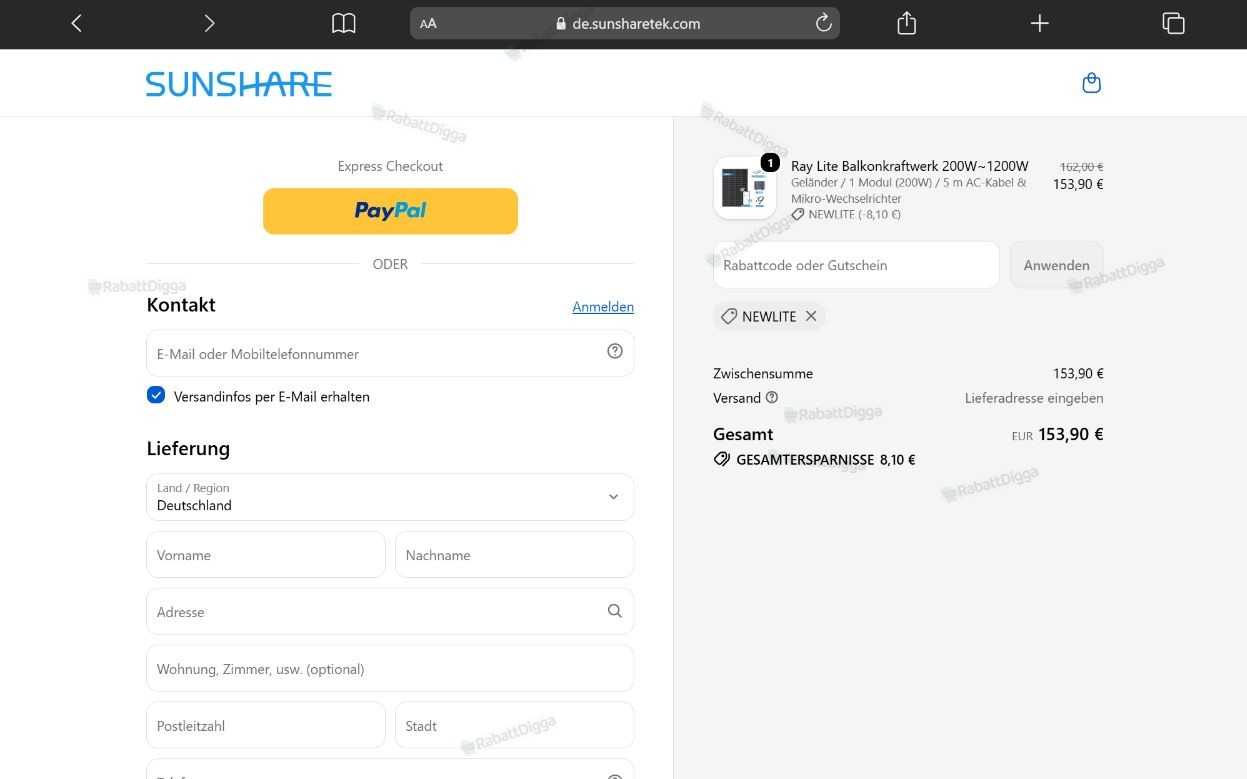
Task: Show all open tabs overview icon
Action: point(1174,23)
